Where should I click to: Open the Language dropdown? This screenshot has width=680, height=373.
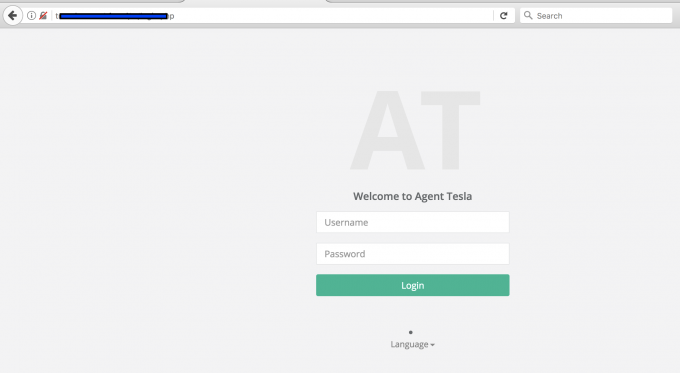(412, 344)
